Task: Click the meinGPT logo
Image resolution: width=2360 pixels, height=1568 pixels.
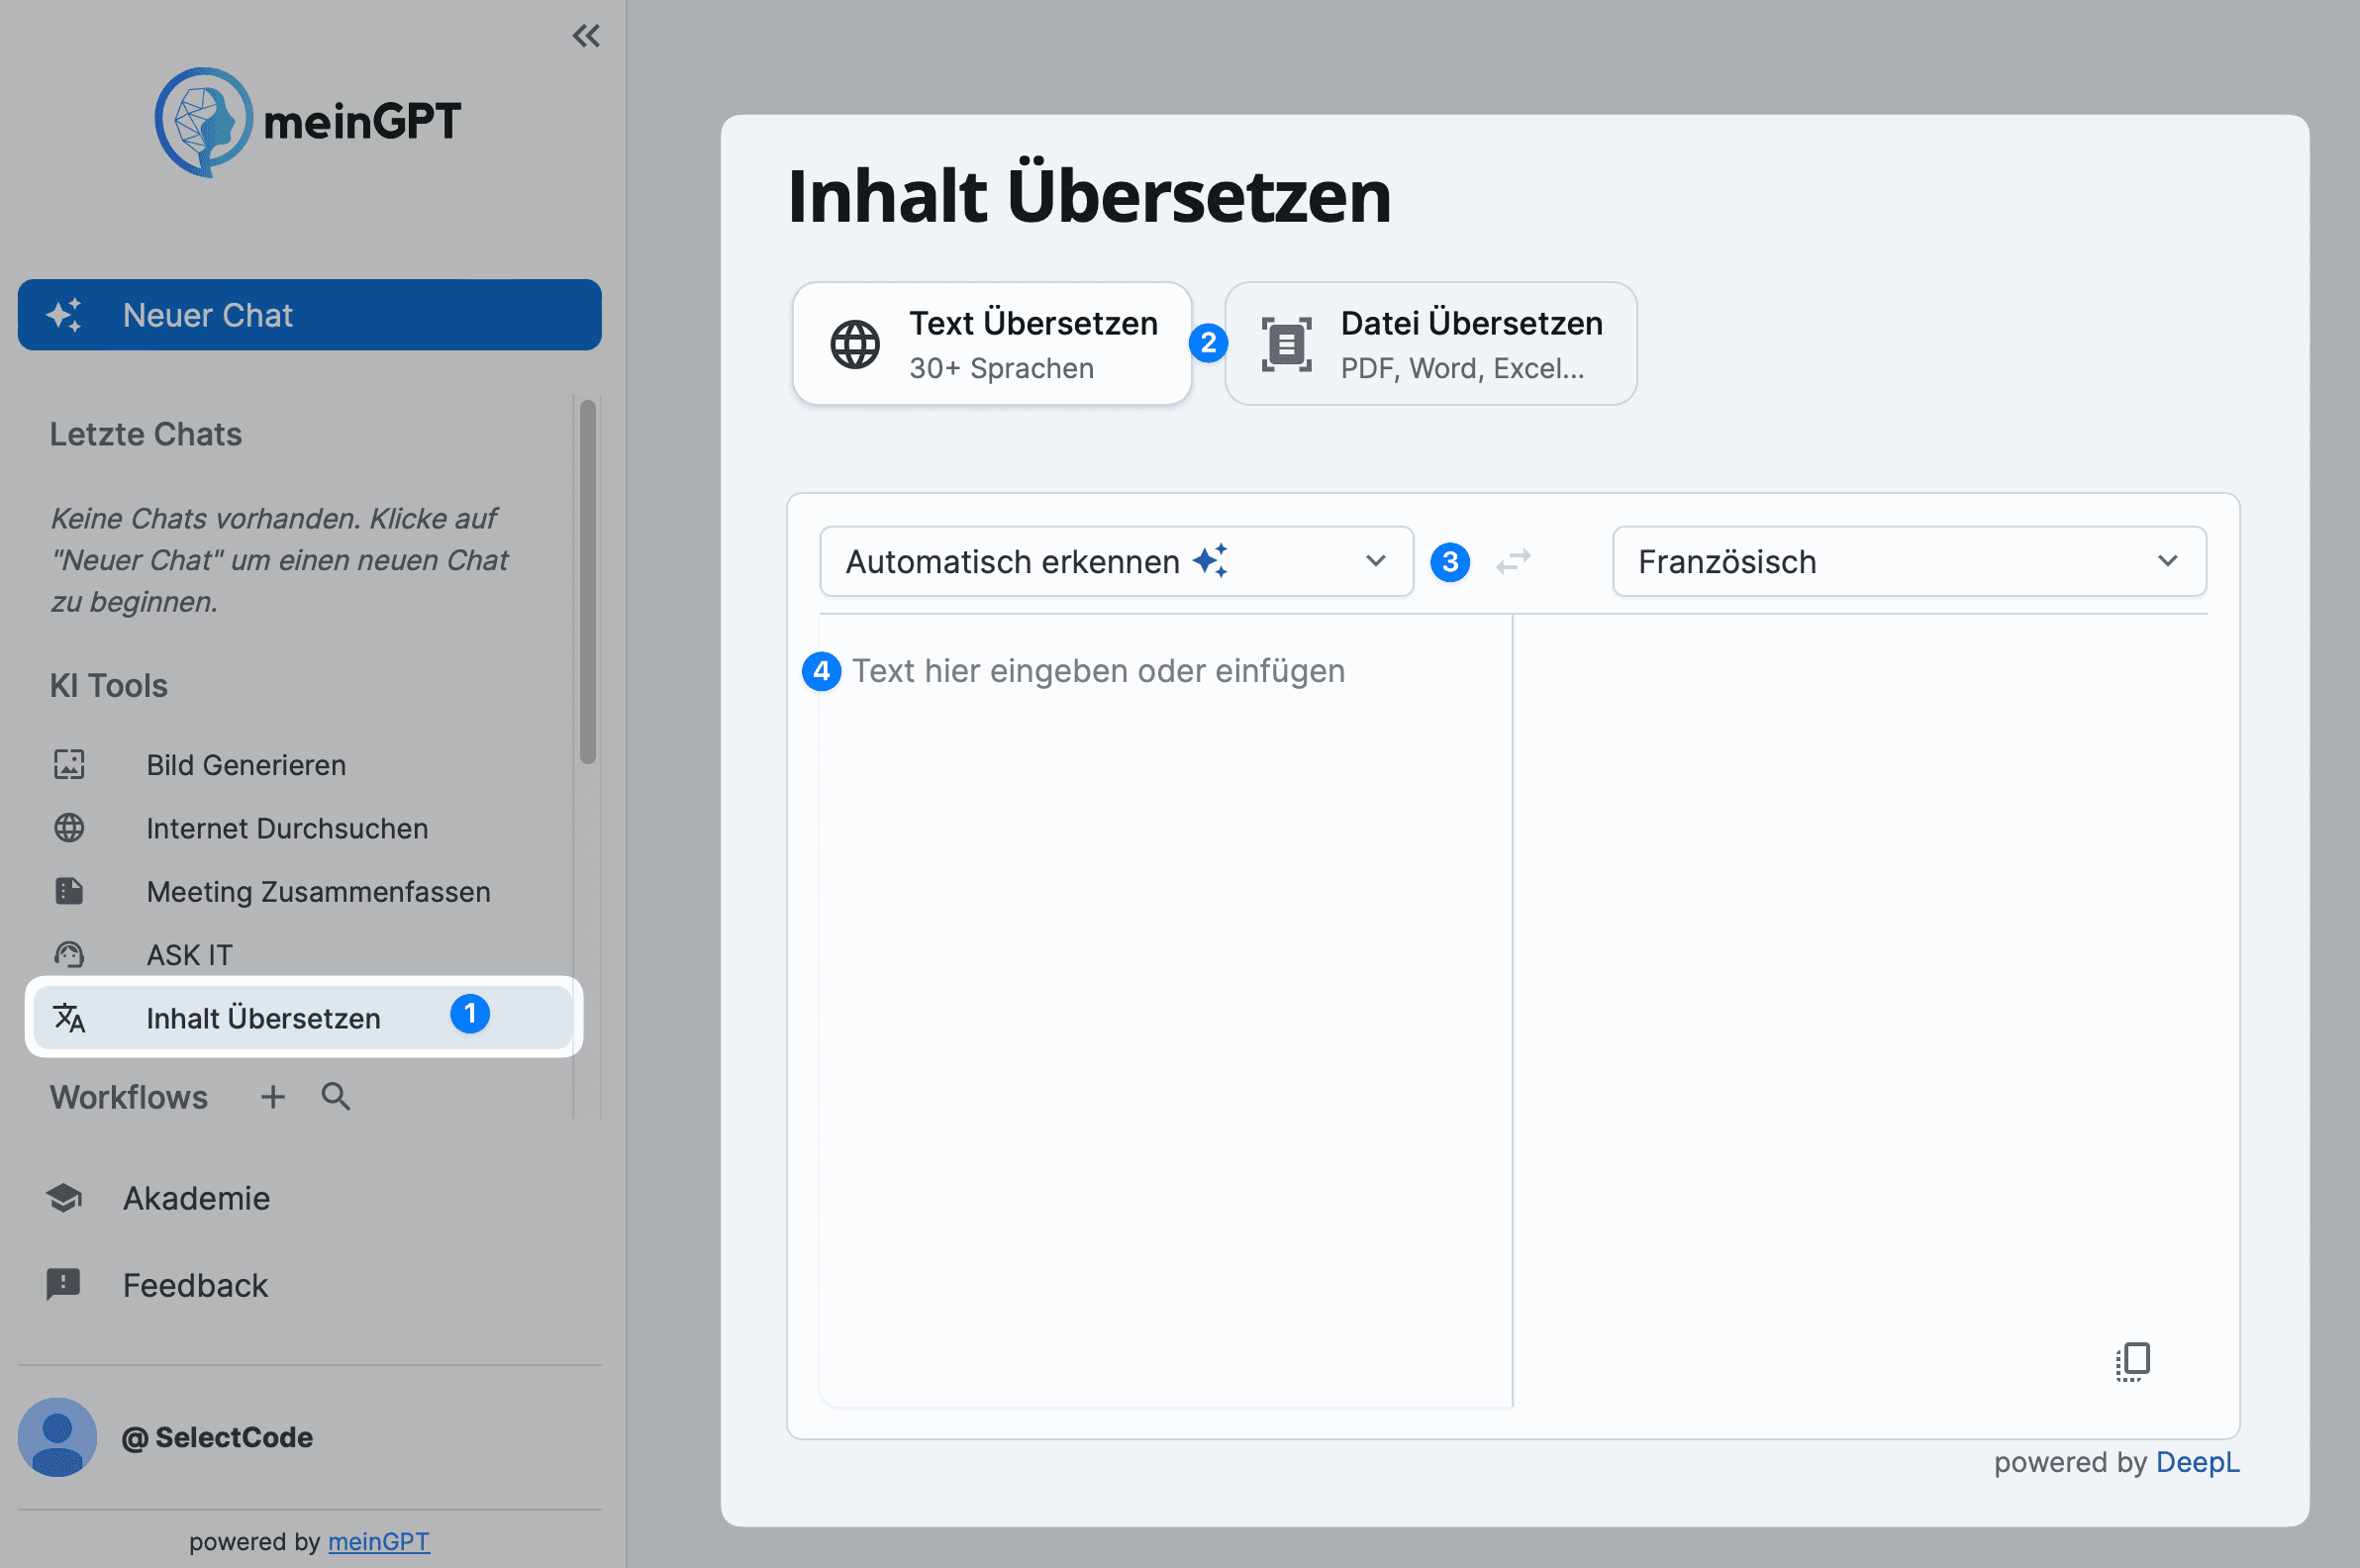Action: (x=307, y=122)
